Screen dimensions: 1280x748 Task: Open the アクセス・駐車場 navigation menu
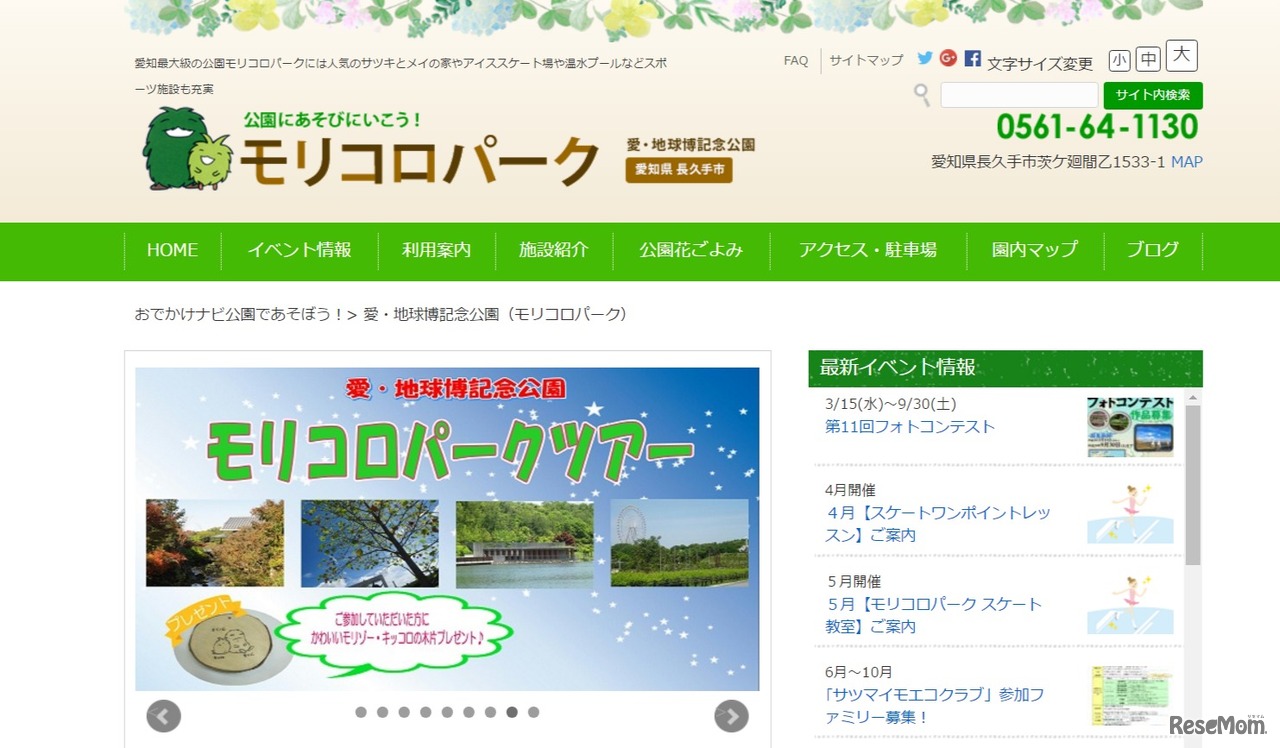point(868,250)
